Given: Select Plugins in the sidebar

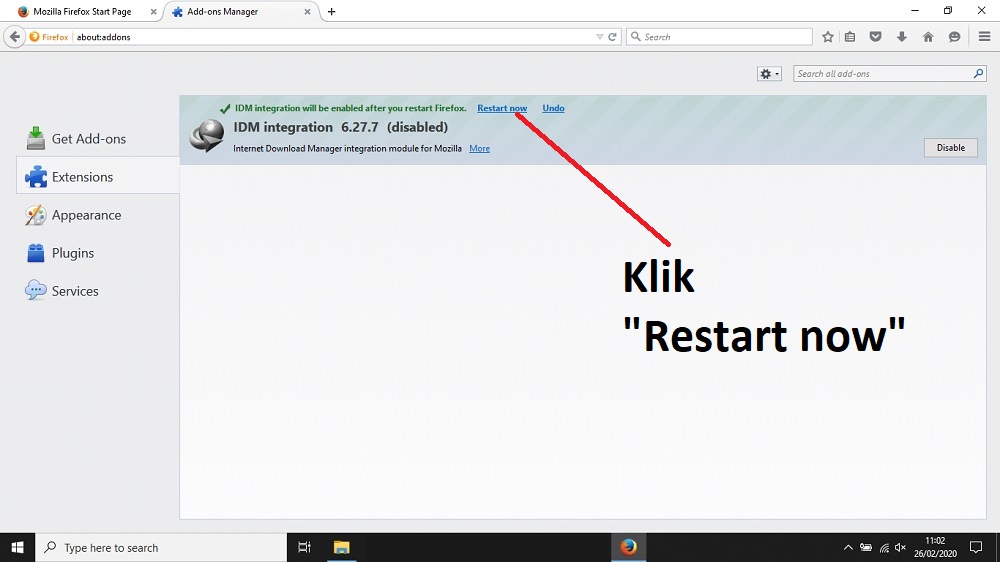Looking at the screenshot, I should click(72, 253).
